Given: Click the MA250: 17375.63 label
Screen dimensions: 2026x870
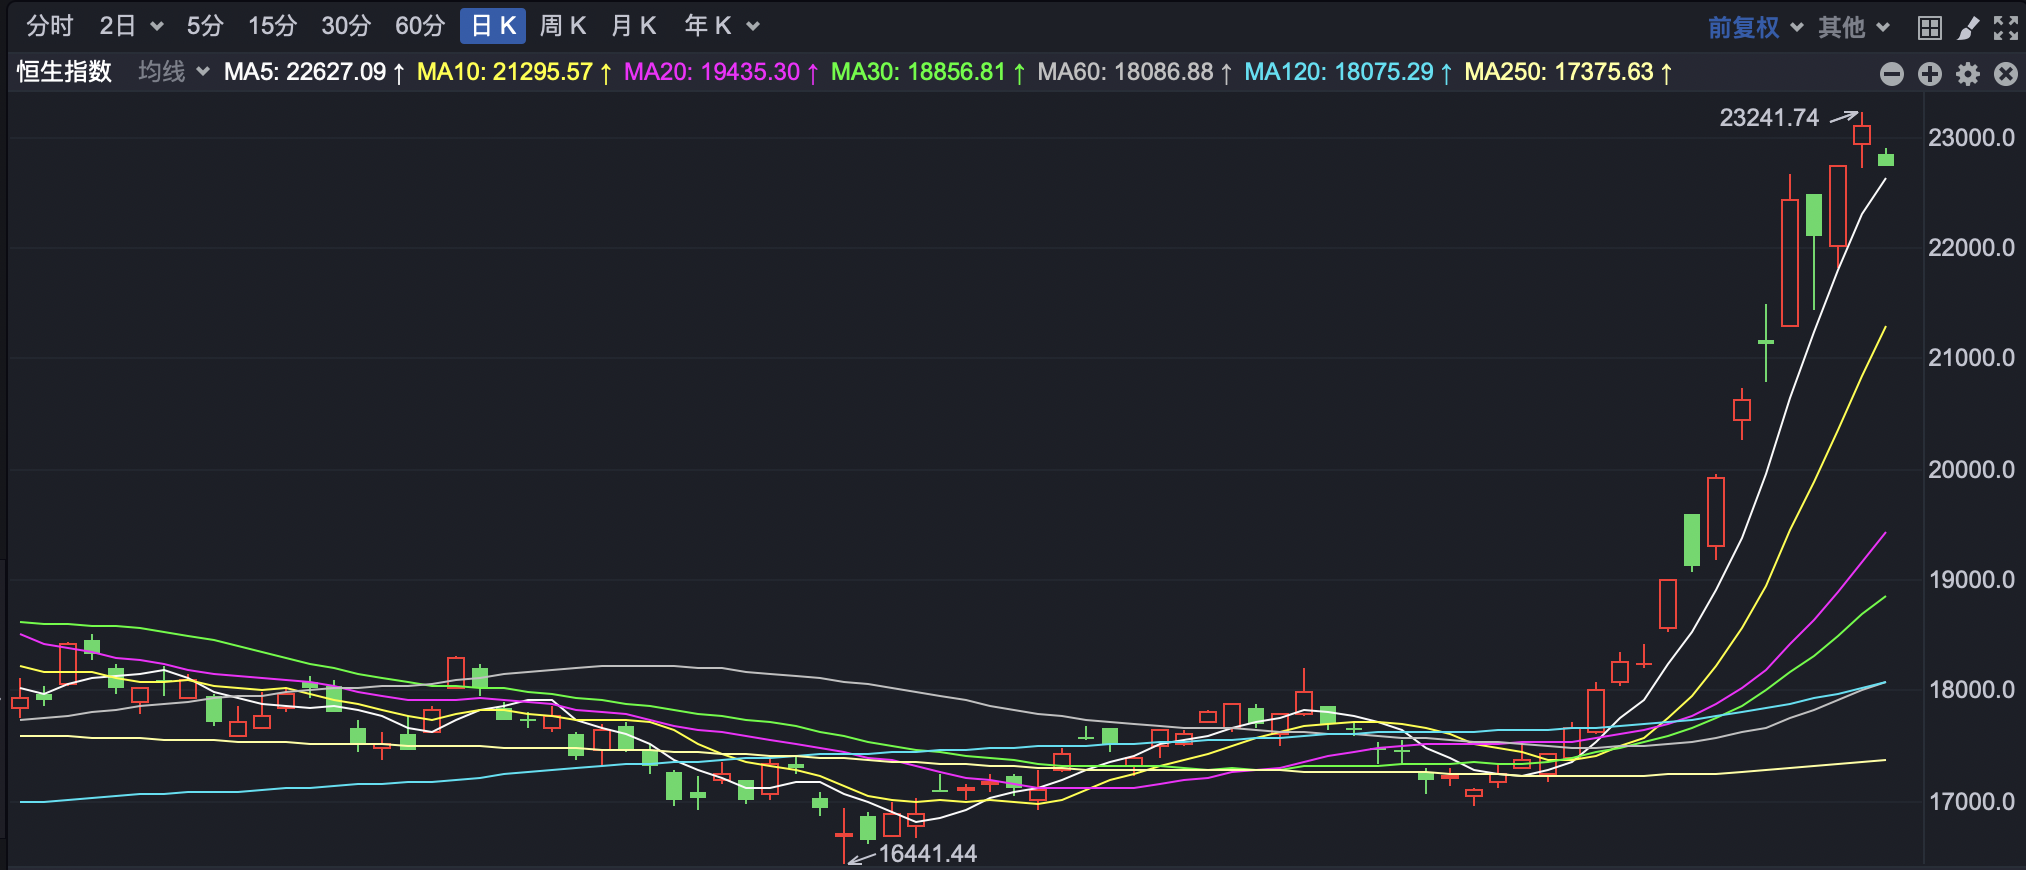Looking at the screenshot, I should point(1569,72).
